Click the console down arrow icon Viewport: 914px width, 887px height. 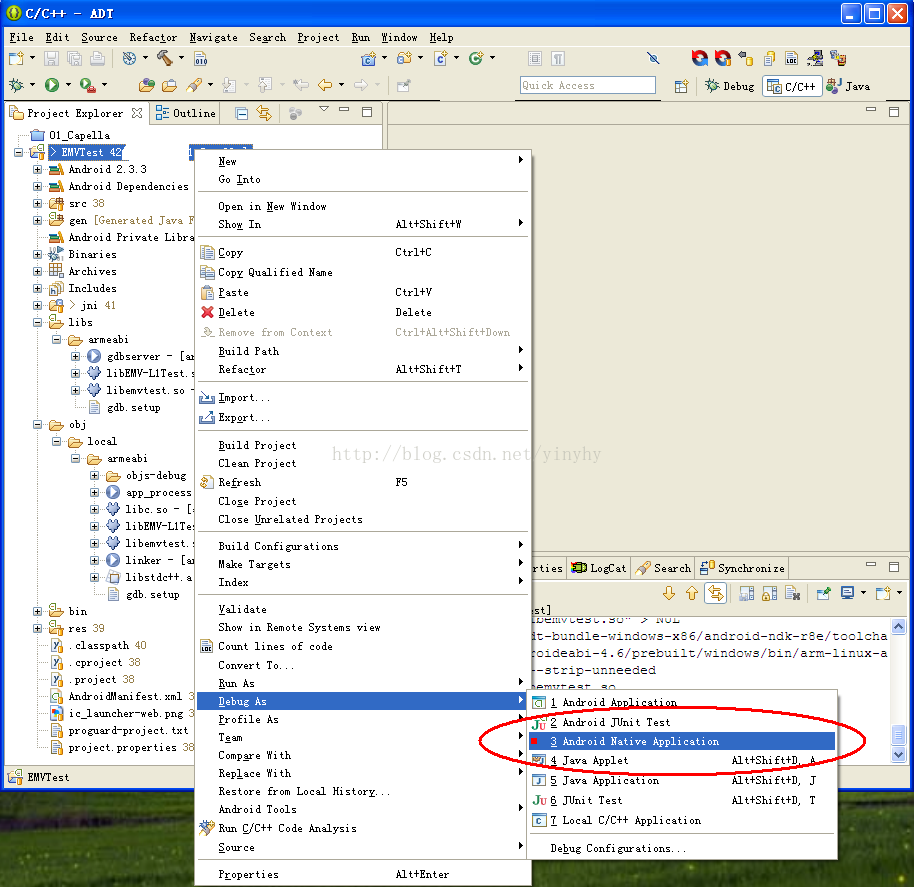click(x=669, y=593)
